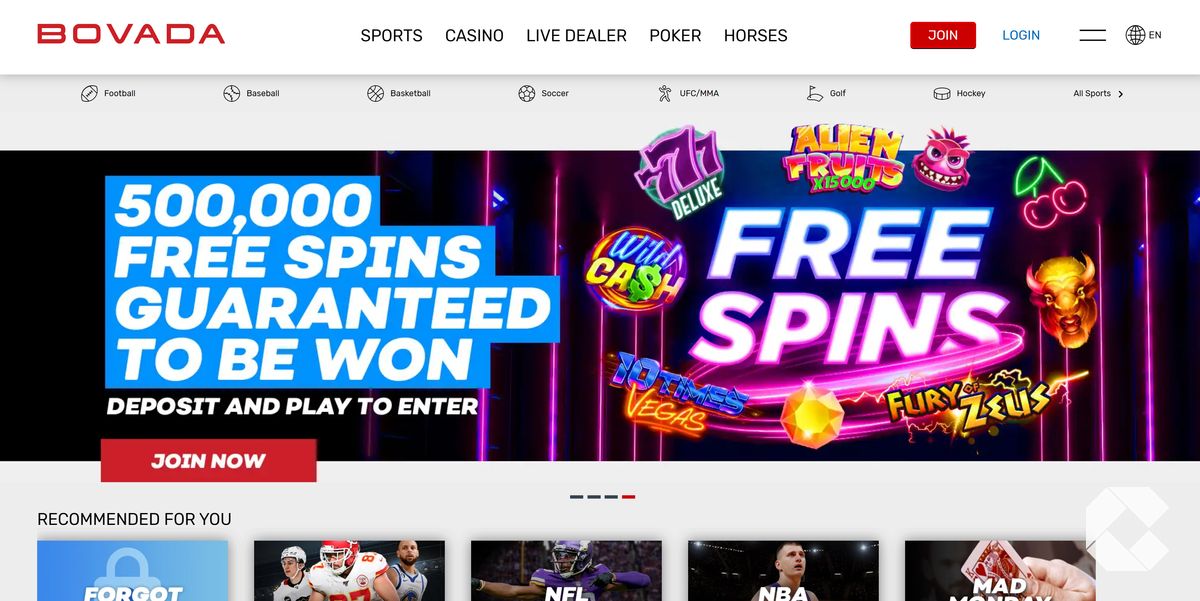Click the red JOIN button

(x=943, y=35)
